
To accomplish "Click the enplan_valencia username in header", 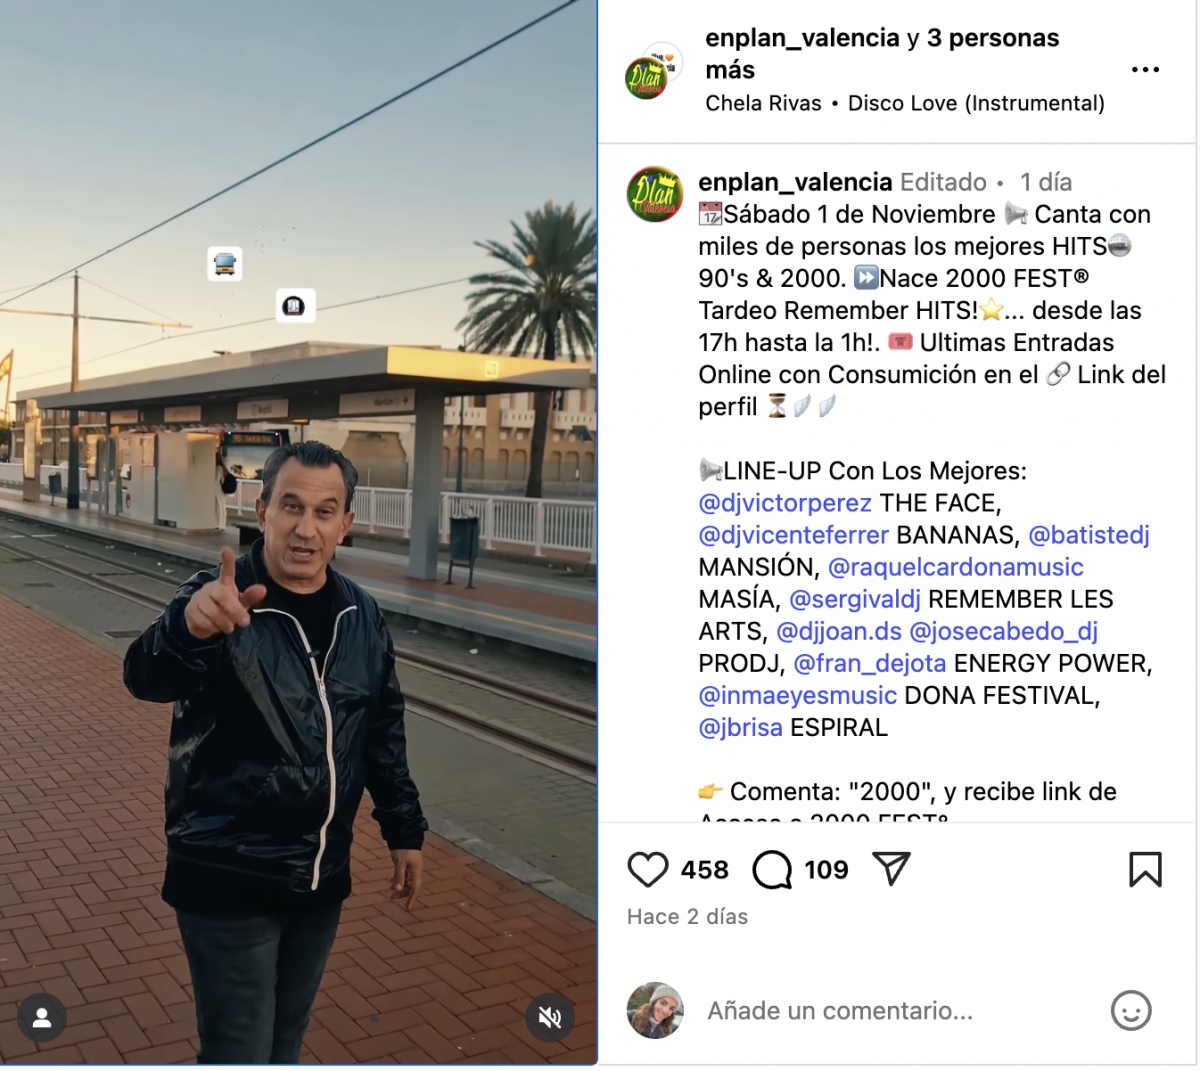I will pyautogui.click(x=802, y=38).
